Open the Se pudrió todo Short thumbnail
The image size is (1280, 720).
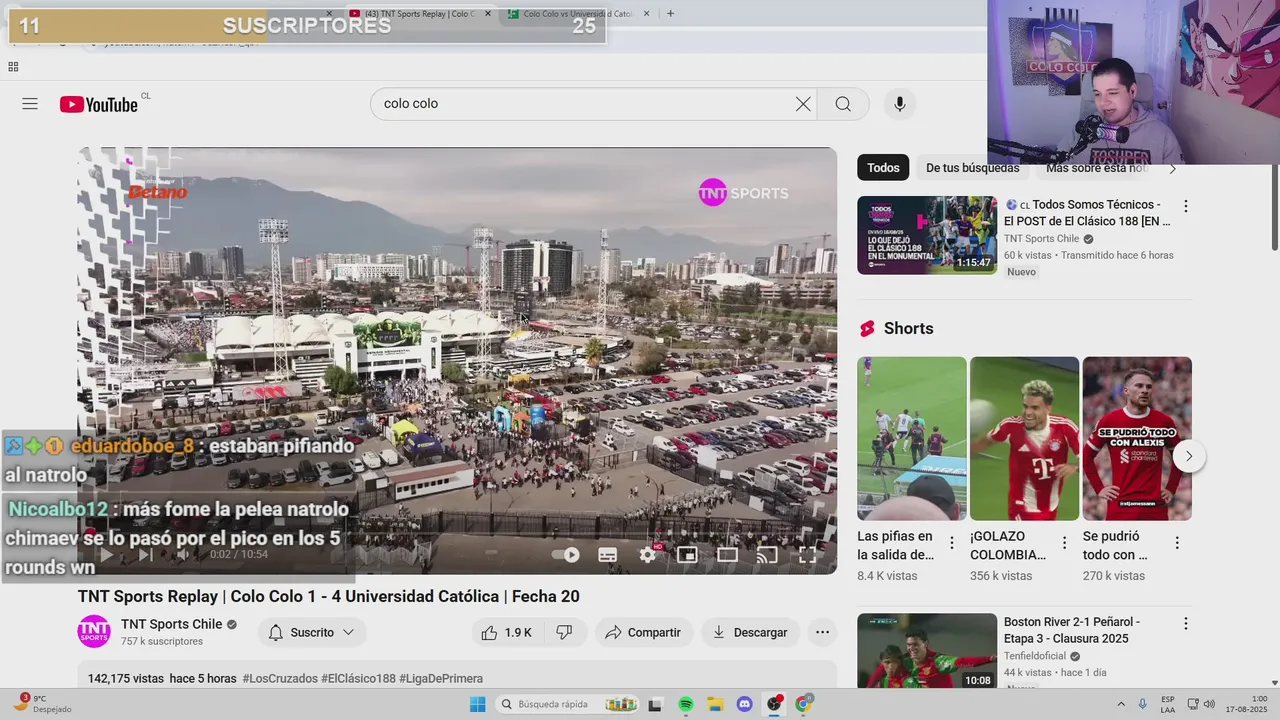coord(1137,438)
